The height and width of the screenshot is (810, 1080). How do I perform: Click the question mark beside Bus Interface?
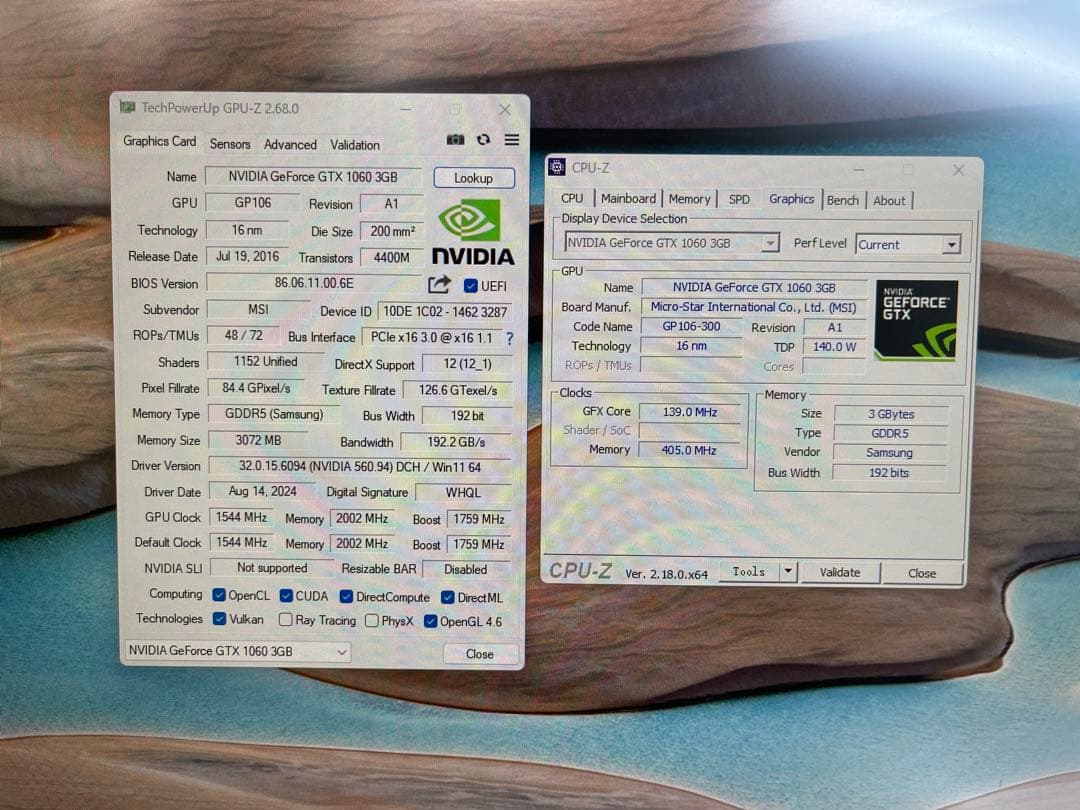(x=510, y=338)
